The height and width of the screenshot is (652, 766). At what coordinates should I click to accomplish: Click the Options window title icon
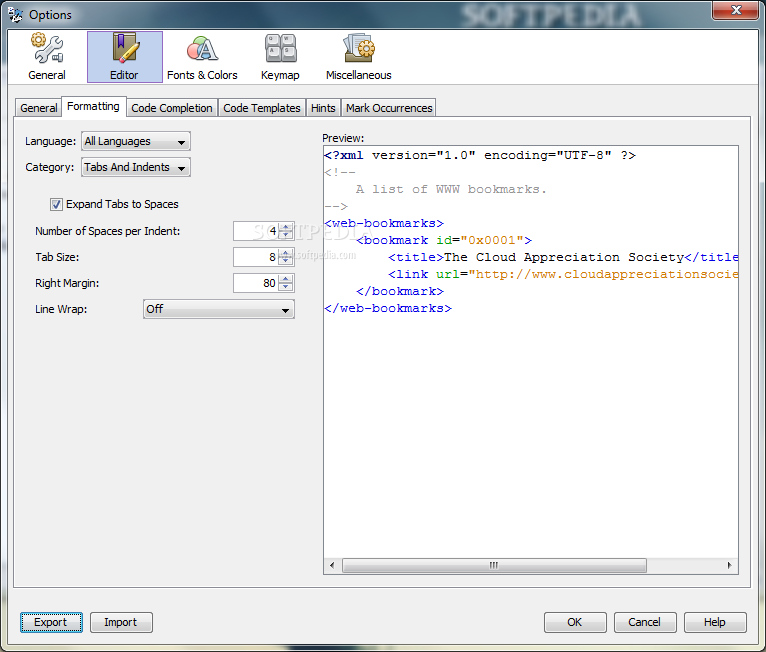tap(15, 15)
